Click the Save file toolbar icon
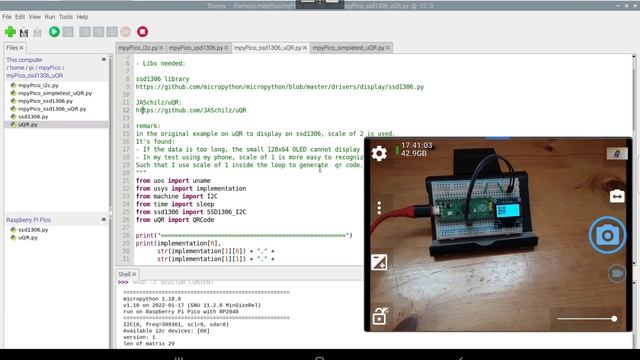This screenshot has height=360, width=640. (x=38, y=32)
